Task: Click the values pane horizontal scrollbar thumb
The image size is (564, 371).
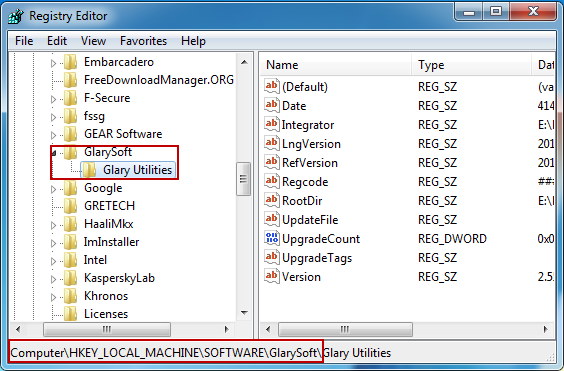Action: pyautogui.click(x=345, y=329)
